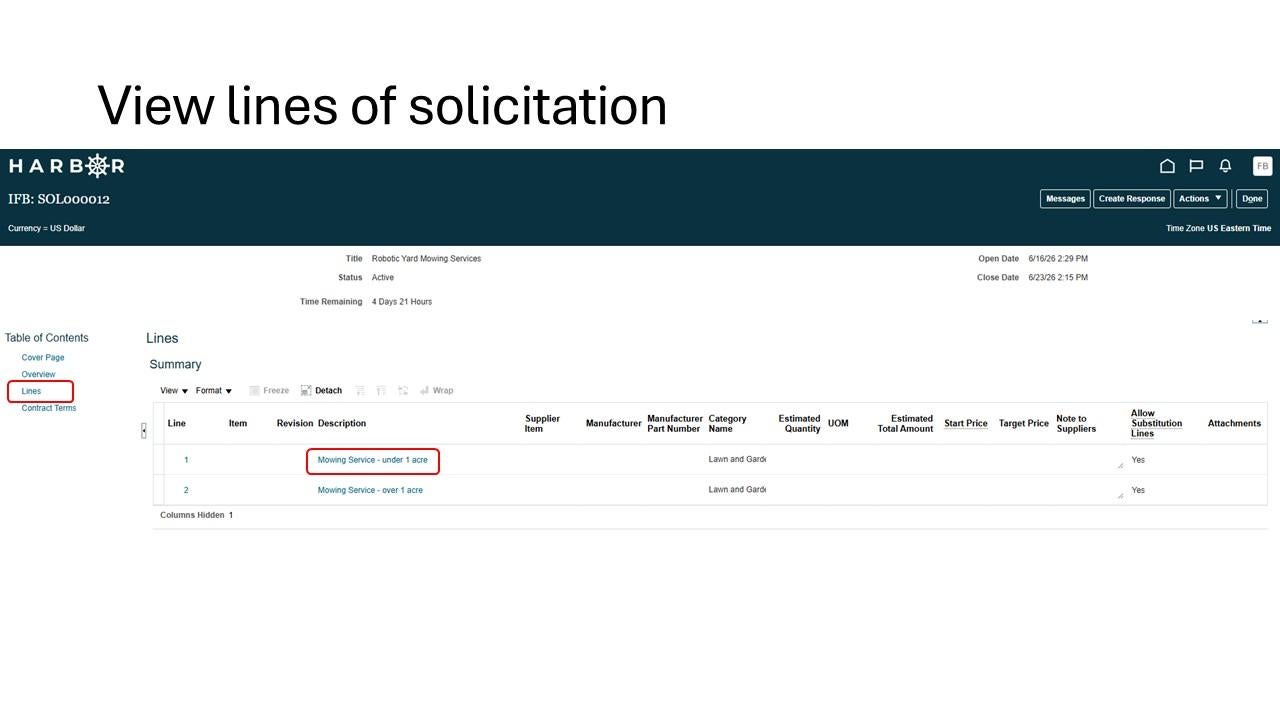Click the Estimated Total Amount column header
The height and width of the screenshot is (720, 1280).
905,424
